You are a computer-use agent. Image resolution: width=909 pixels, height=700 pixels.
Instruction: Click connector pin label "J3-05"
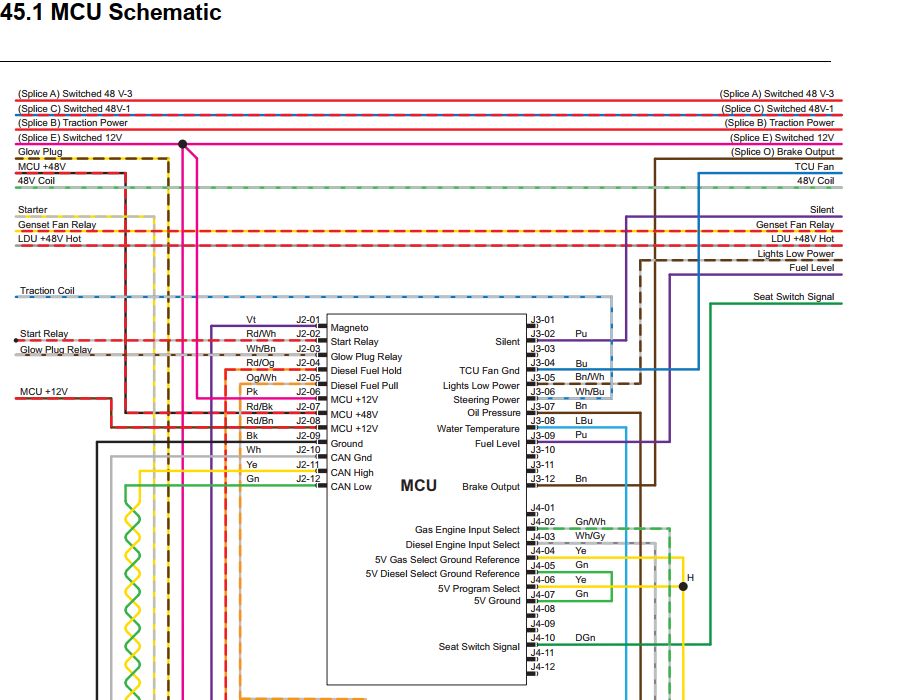pos(543,378)
